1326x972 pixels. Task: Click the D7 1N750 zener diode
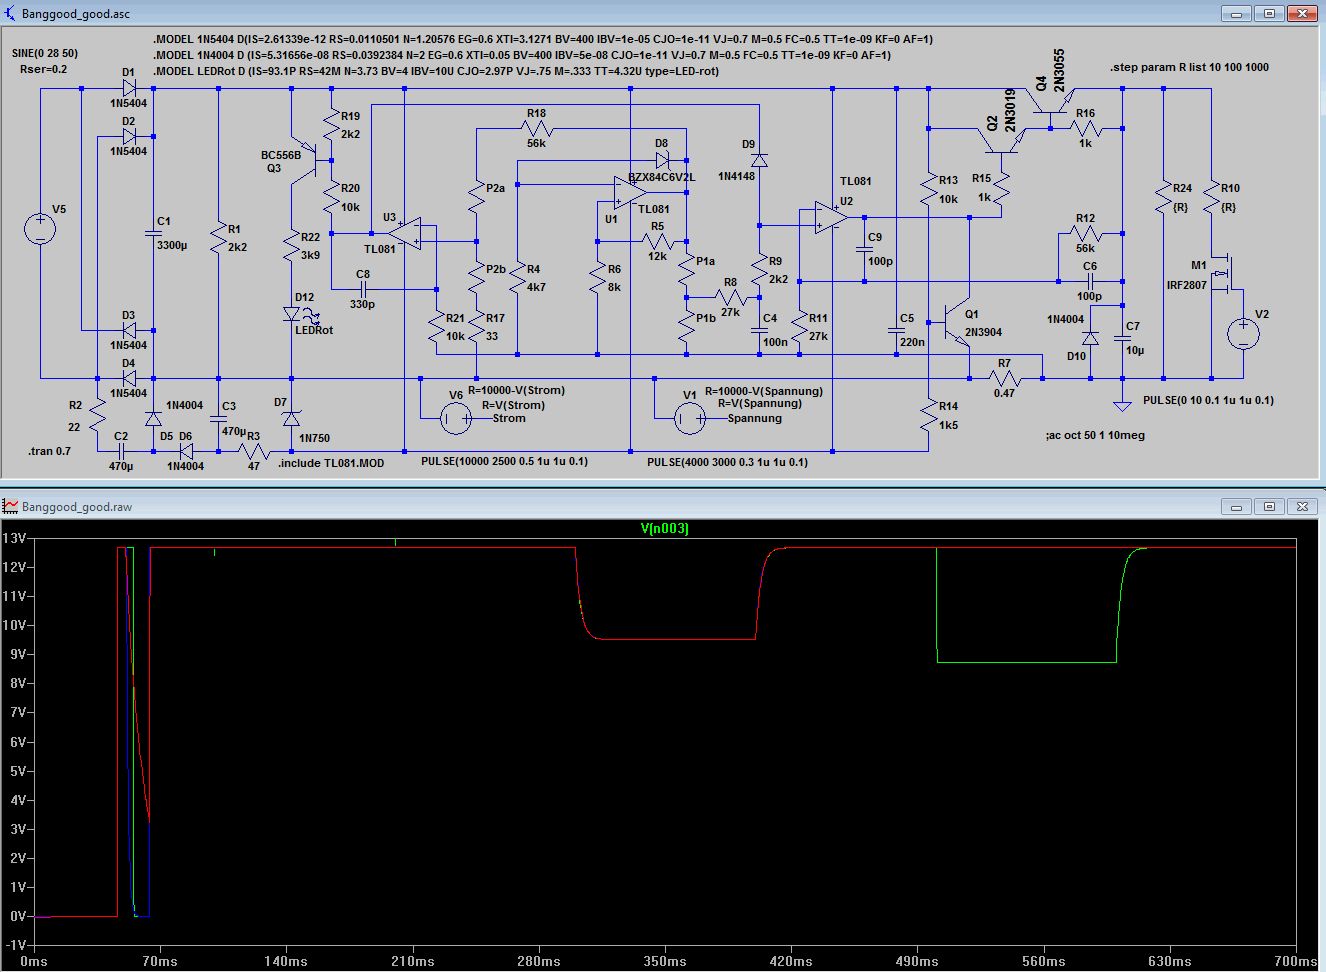point(292,419)
